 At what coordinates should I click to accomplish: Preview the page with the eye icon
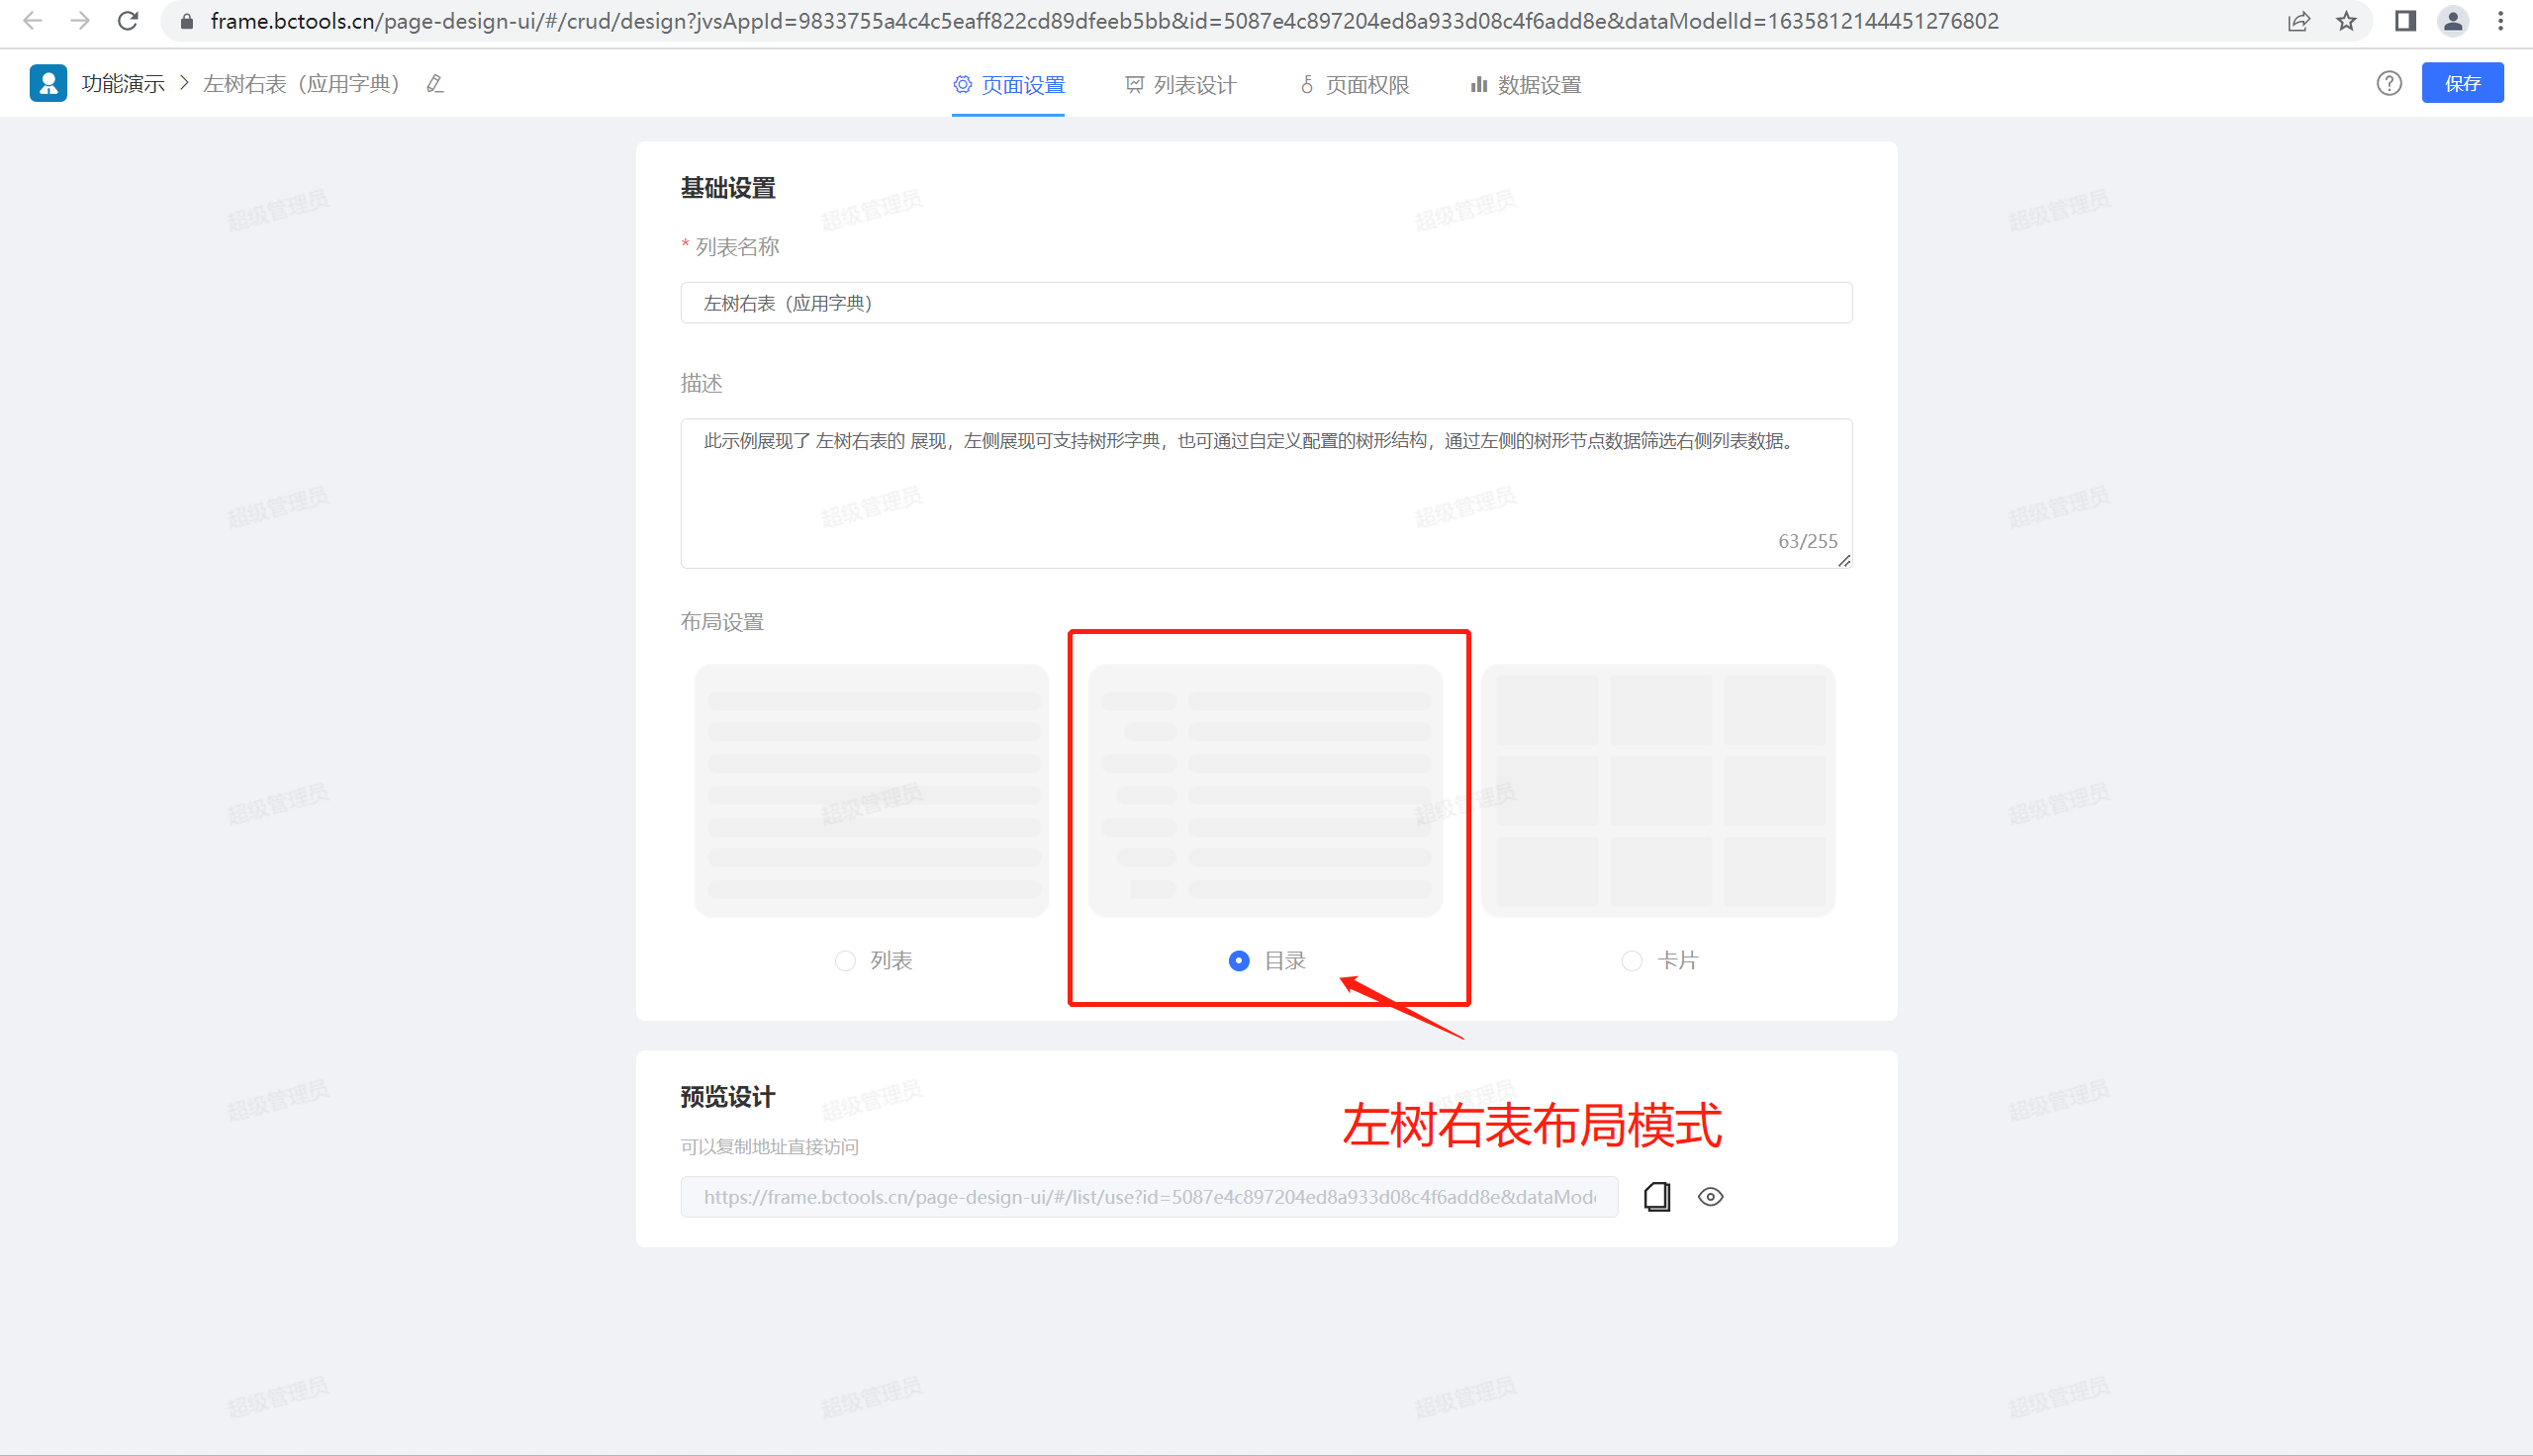pos(1711,1197)
